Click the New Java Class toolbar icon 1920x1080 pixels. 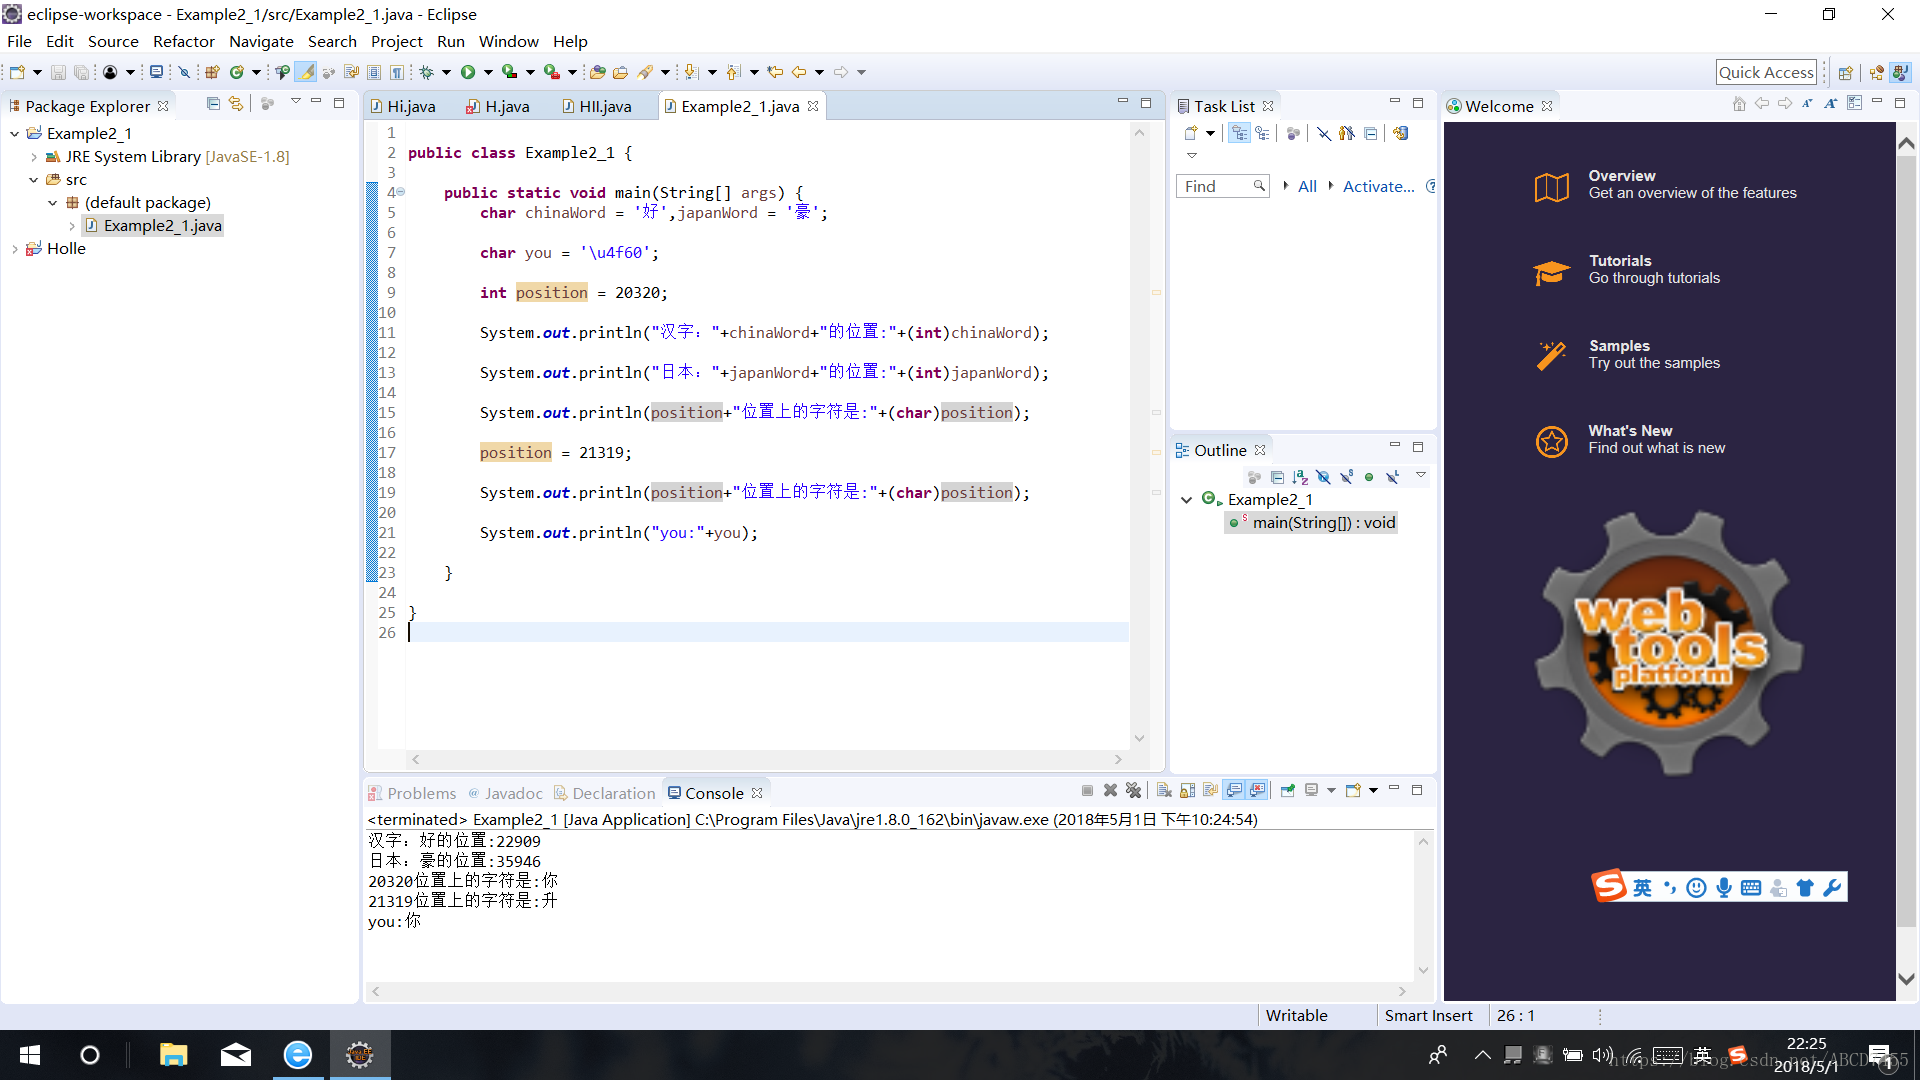[237, 72]
